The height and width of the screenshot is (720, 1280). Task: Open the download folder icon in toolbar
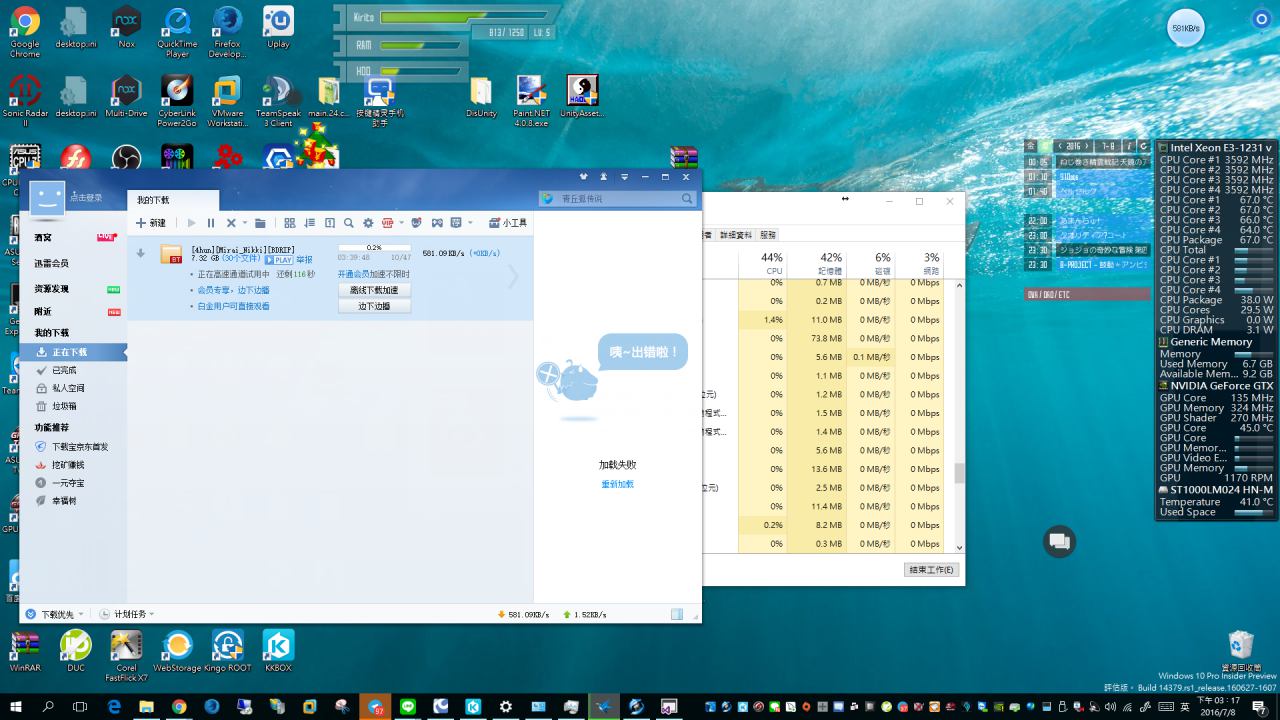260,223
